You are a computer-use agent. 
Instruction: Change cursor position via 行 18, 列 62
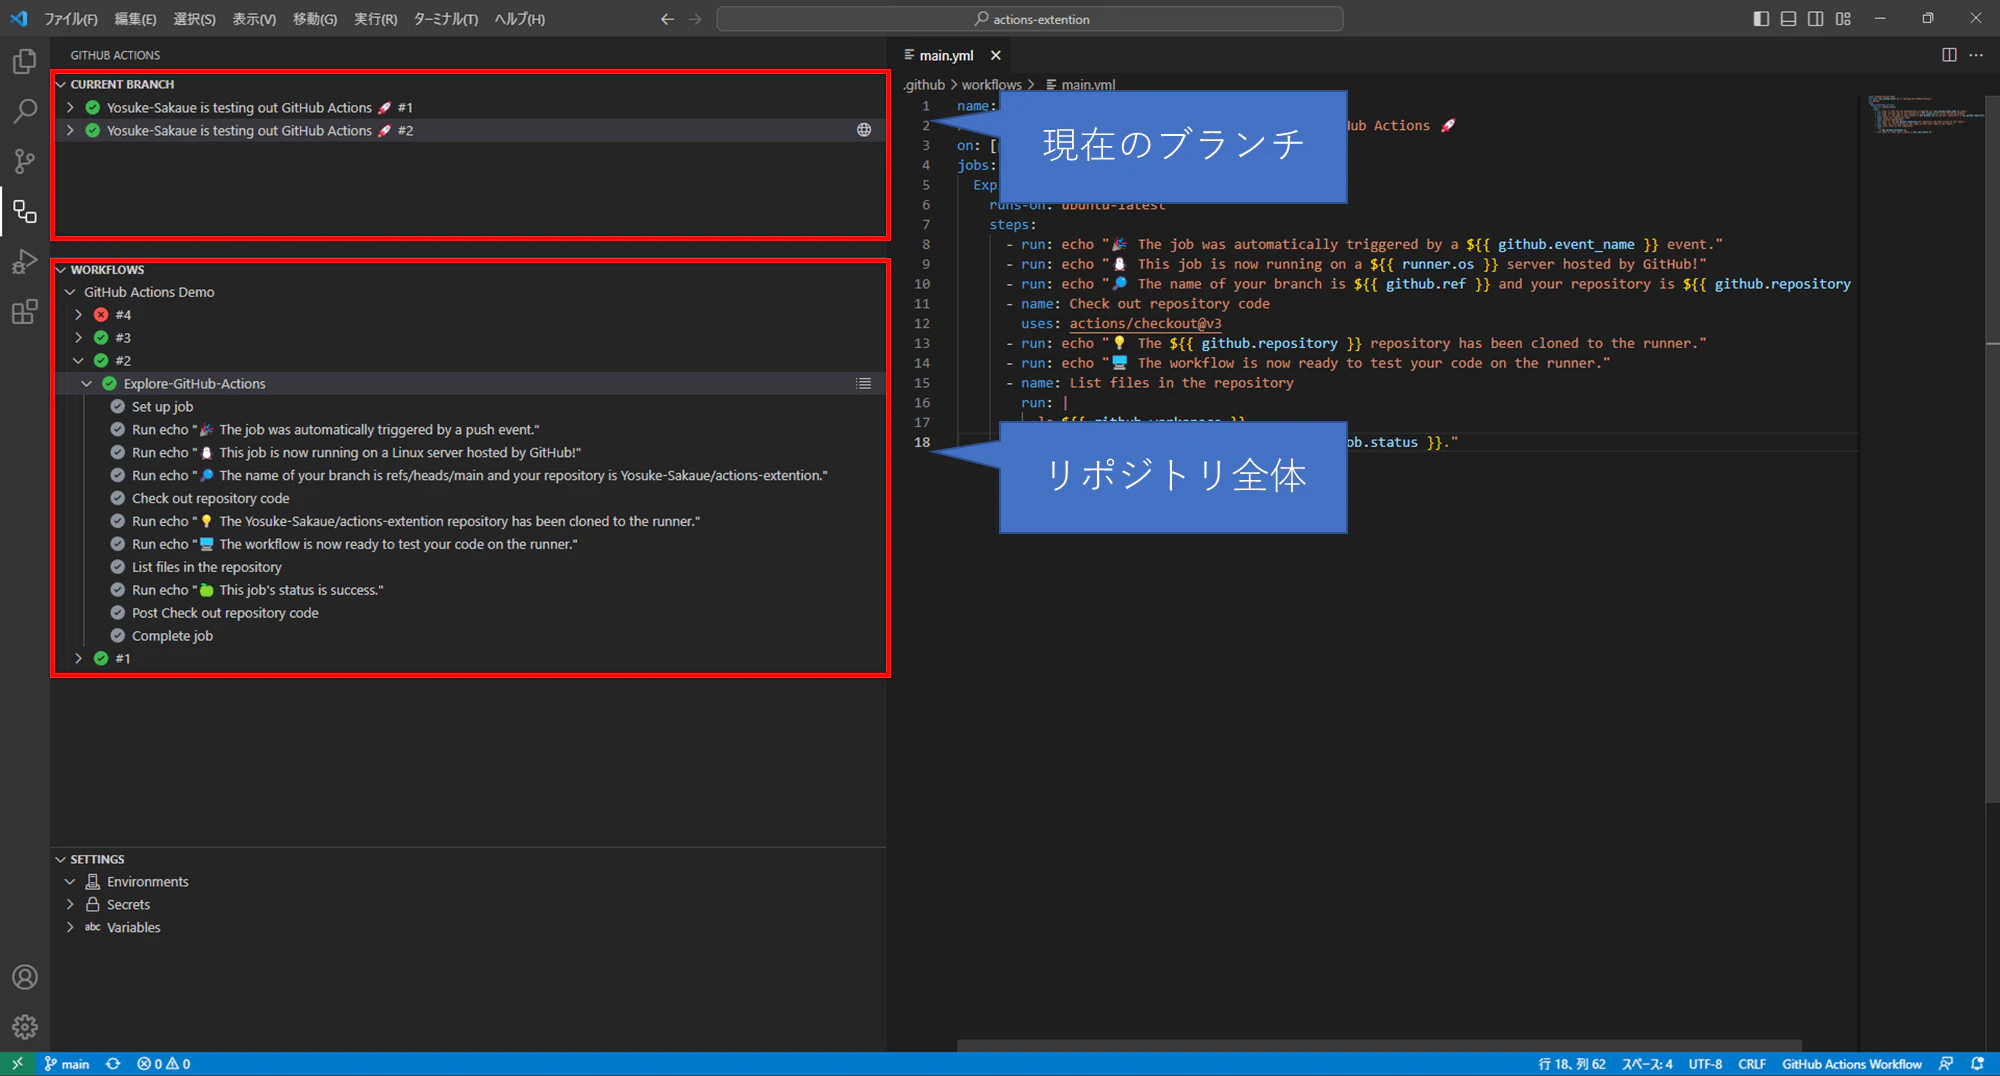(x=1572, y=1064)
